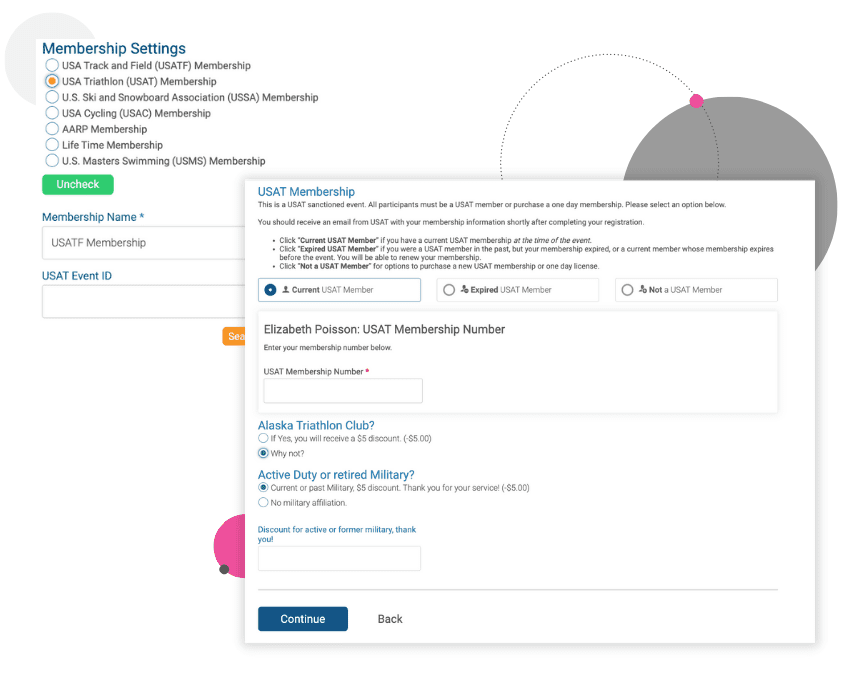
Task: Choose the 'Why not?' radio option
Action: coord(263,453)
